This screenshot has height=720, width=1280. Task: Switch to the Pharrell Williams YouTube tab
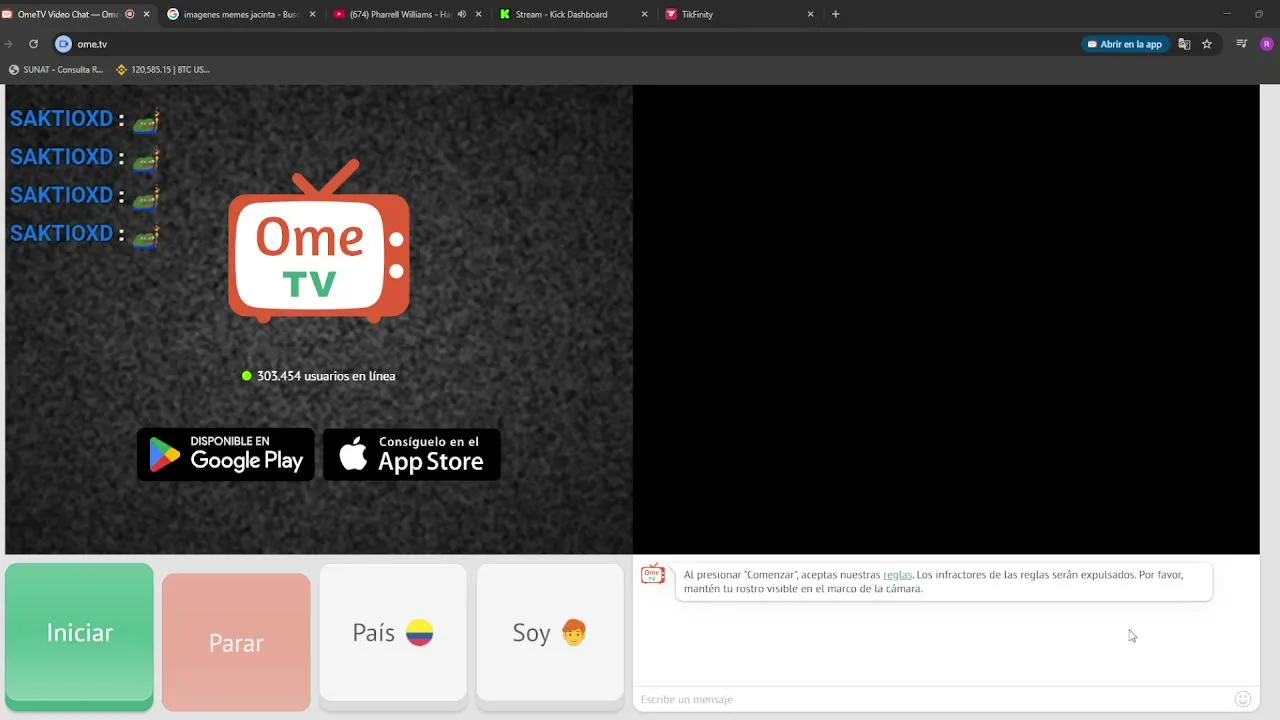(x=408, y=14)
